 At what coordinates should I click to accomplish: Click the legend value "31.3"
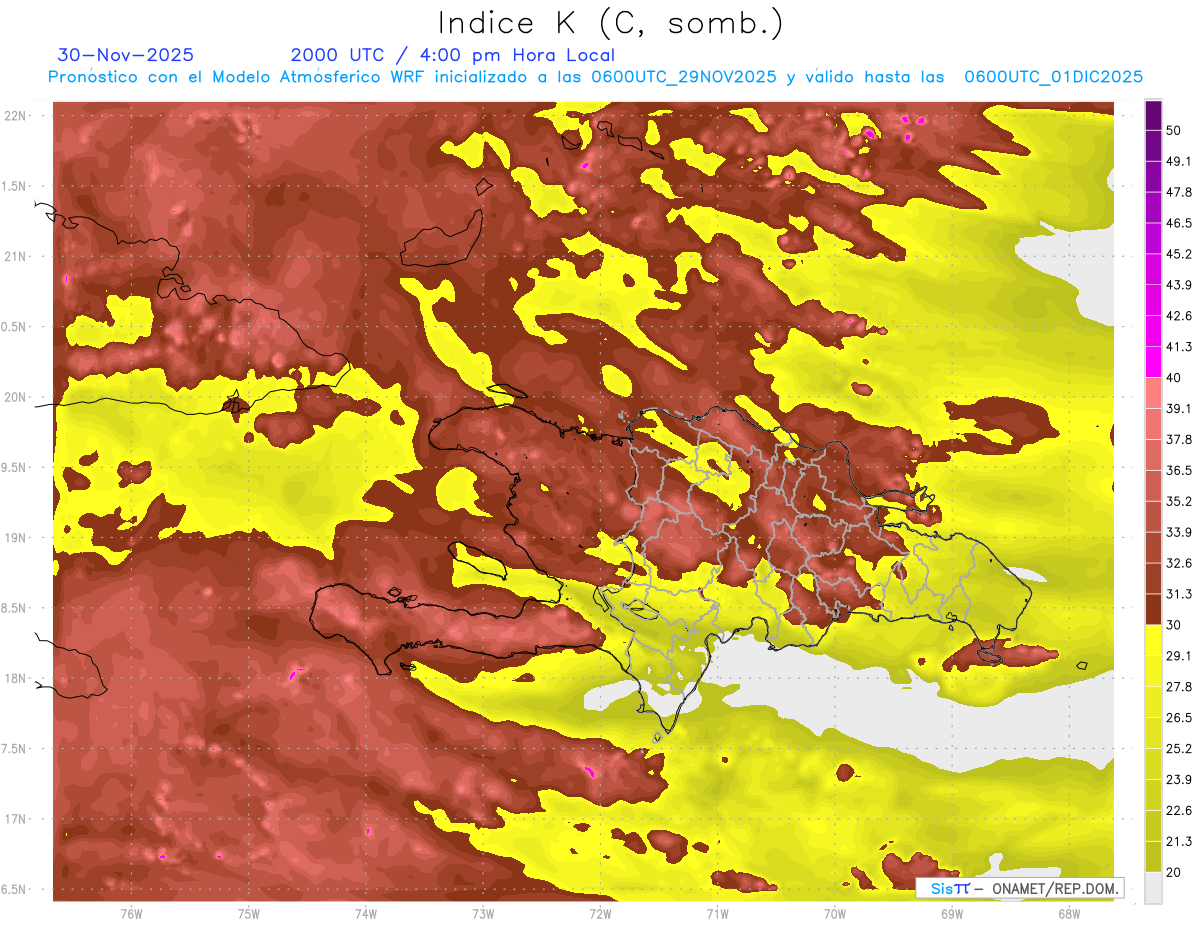tap(1178, 594)
